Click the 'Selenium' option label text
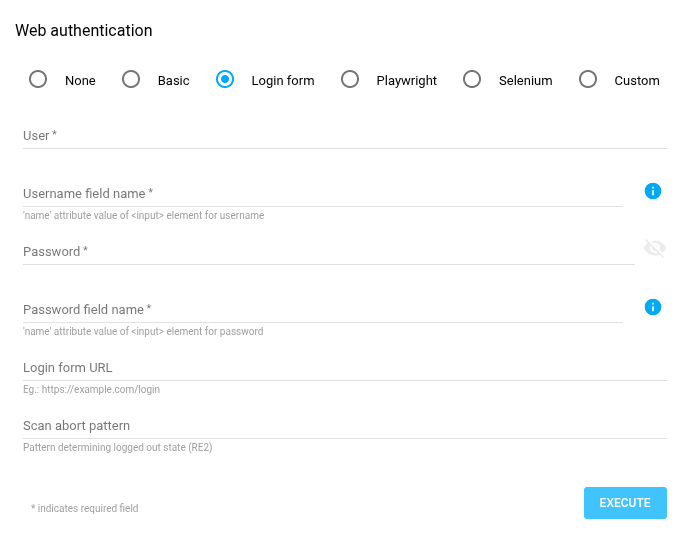This screenshot has height=538, width=685. (x=525, y=81)
